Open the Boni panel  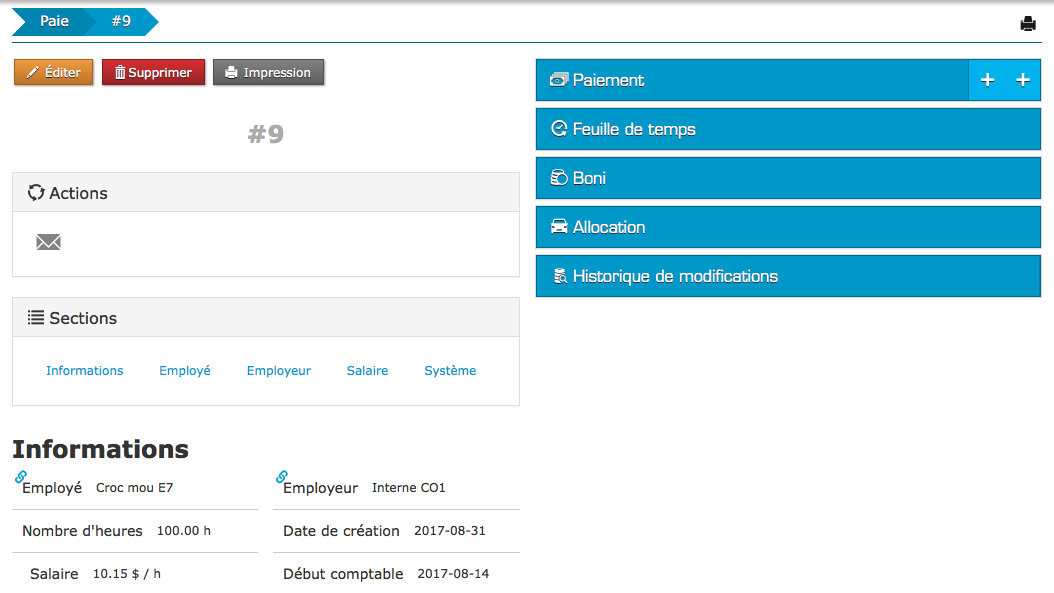point(788,179)
